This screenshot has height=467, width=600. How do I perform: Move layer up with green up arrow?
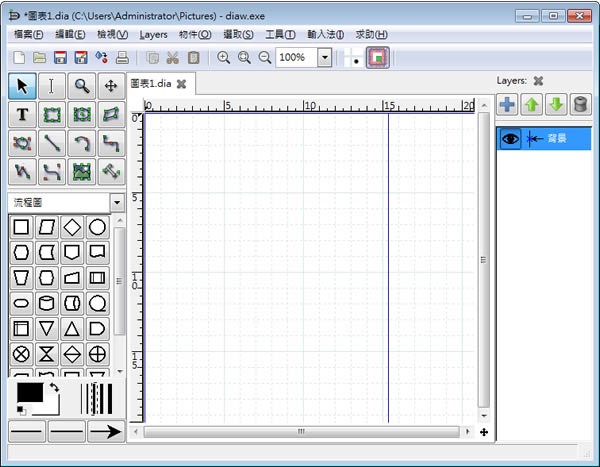[532, 105]
